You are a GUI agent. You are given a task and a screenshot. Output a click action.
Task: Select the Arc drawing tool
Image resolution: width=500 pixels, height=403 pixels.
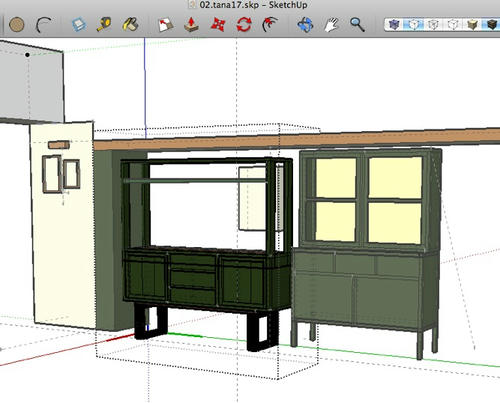pyautogui.click(x=43, y=25)
